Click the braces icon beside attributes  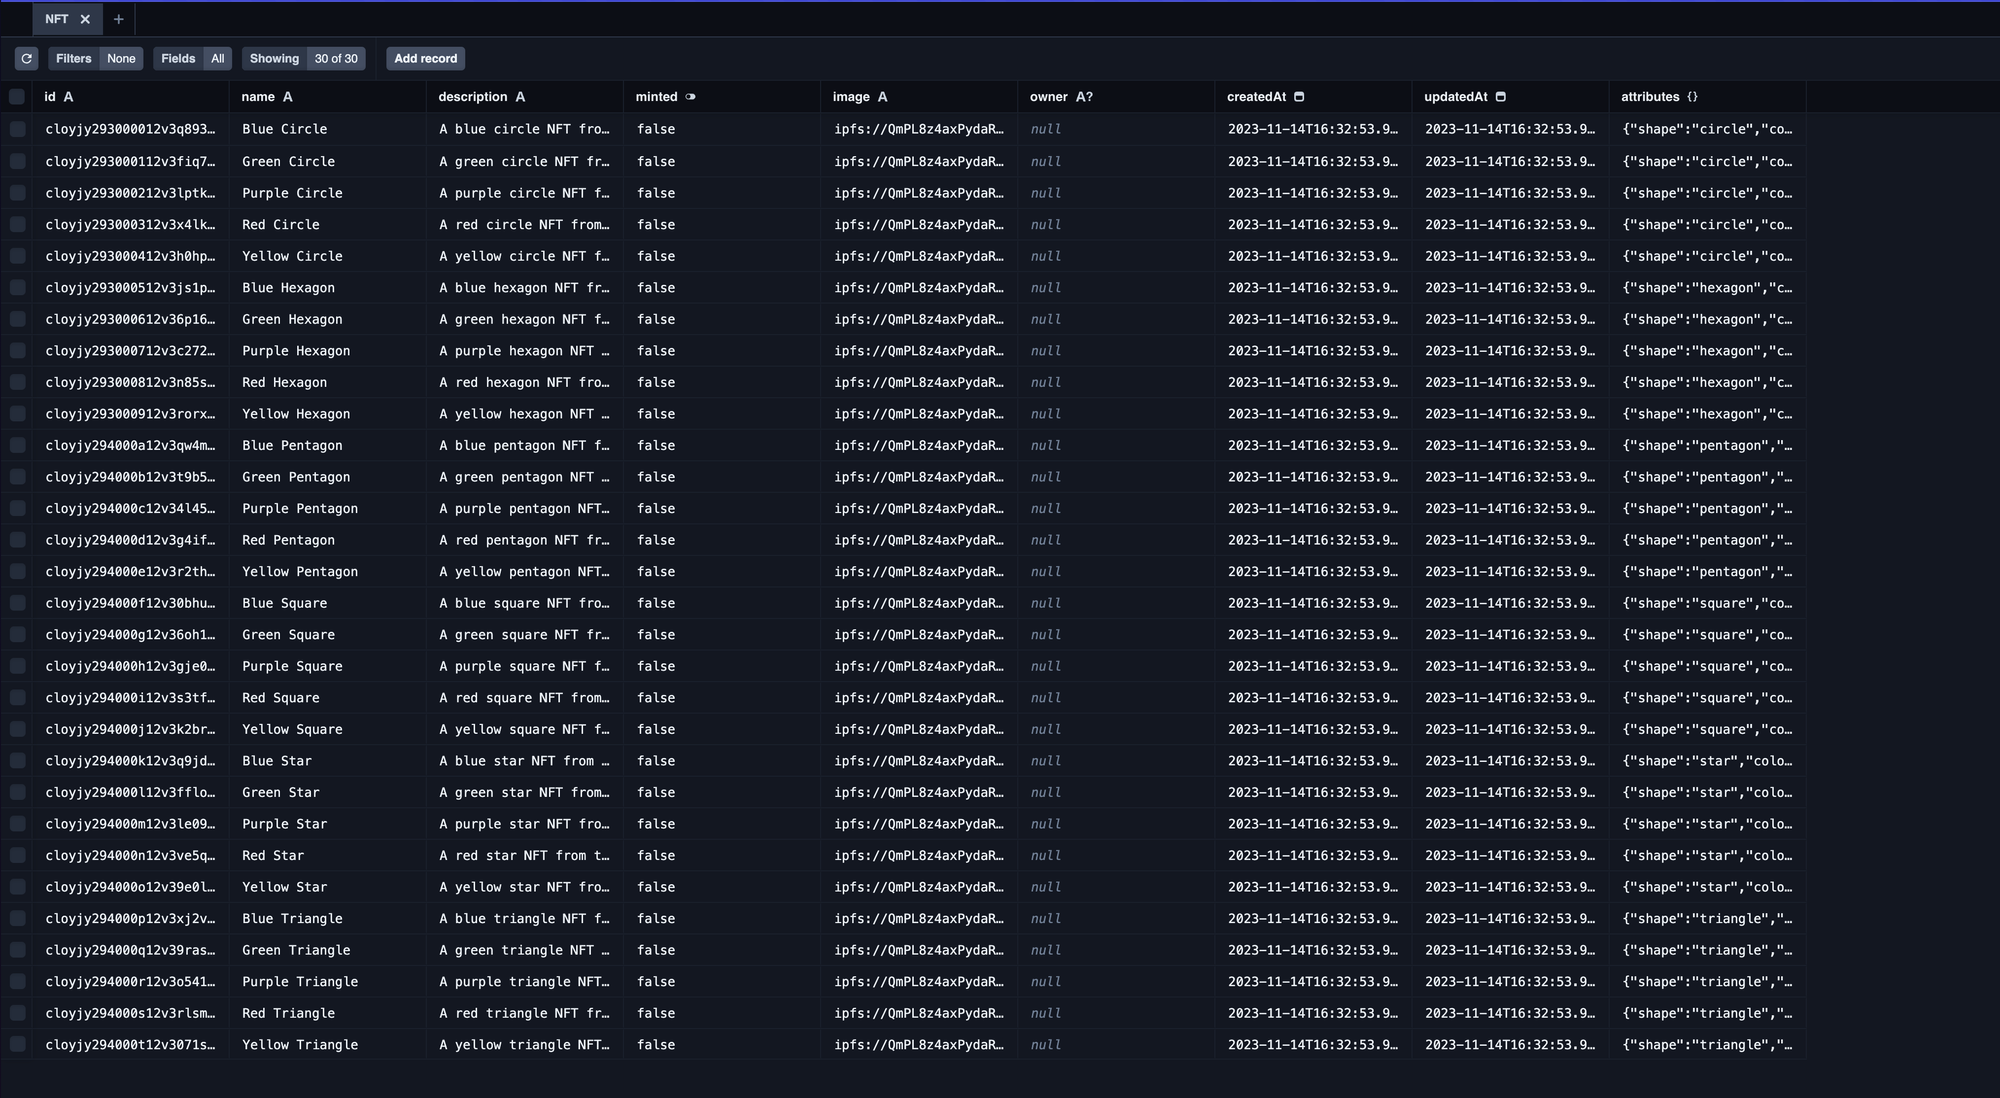[1692, 97]
